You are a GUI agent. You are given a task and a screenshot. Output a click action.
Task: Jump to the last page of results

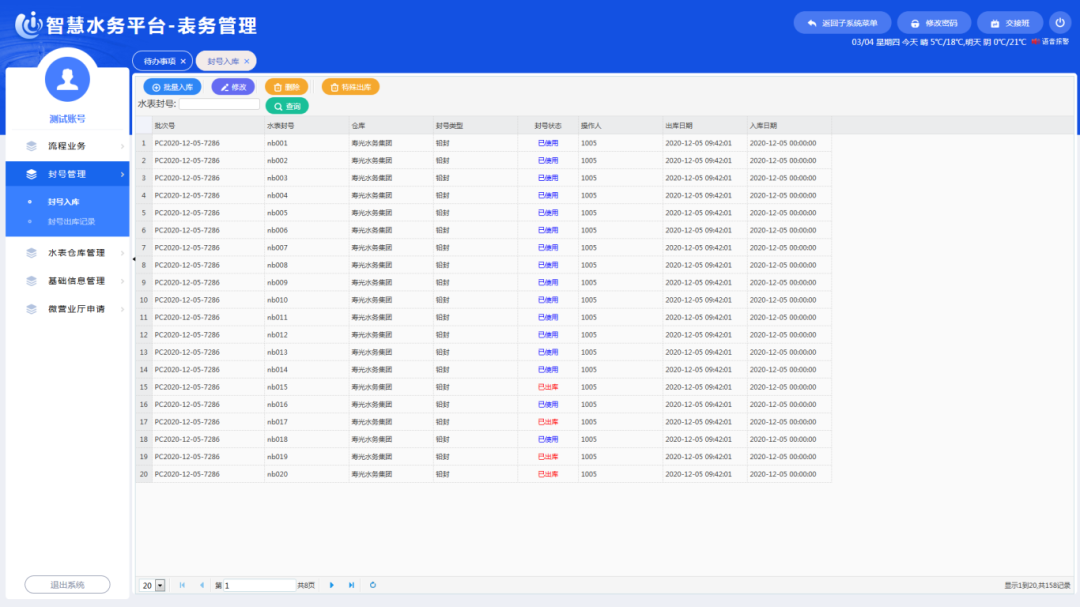point(351,585)
